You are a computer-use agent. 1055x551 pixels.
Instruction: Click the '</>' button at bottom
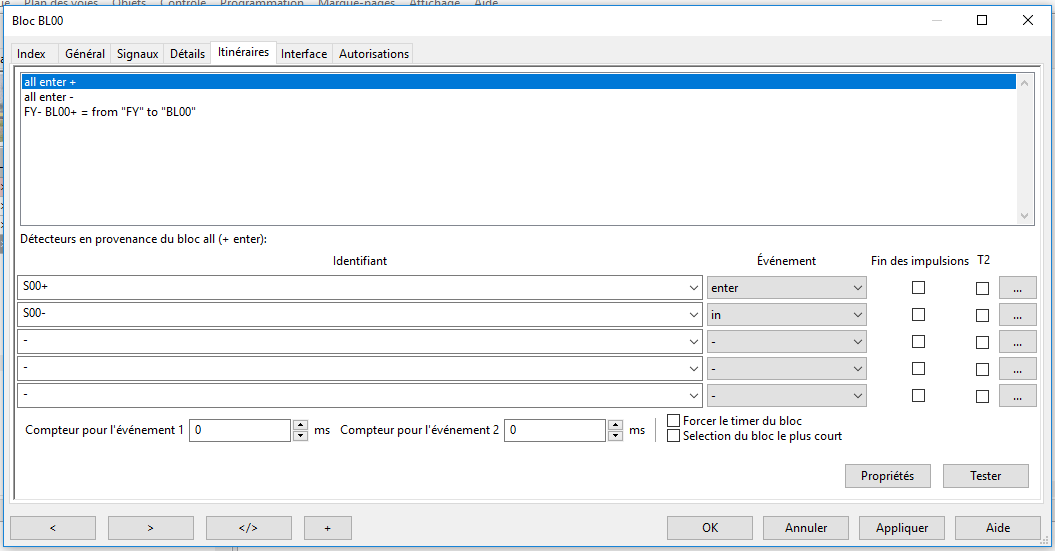[248, 528]
